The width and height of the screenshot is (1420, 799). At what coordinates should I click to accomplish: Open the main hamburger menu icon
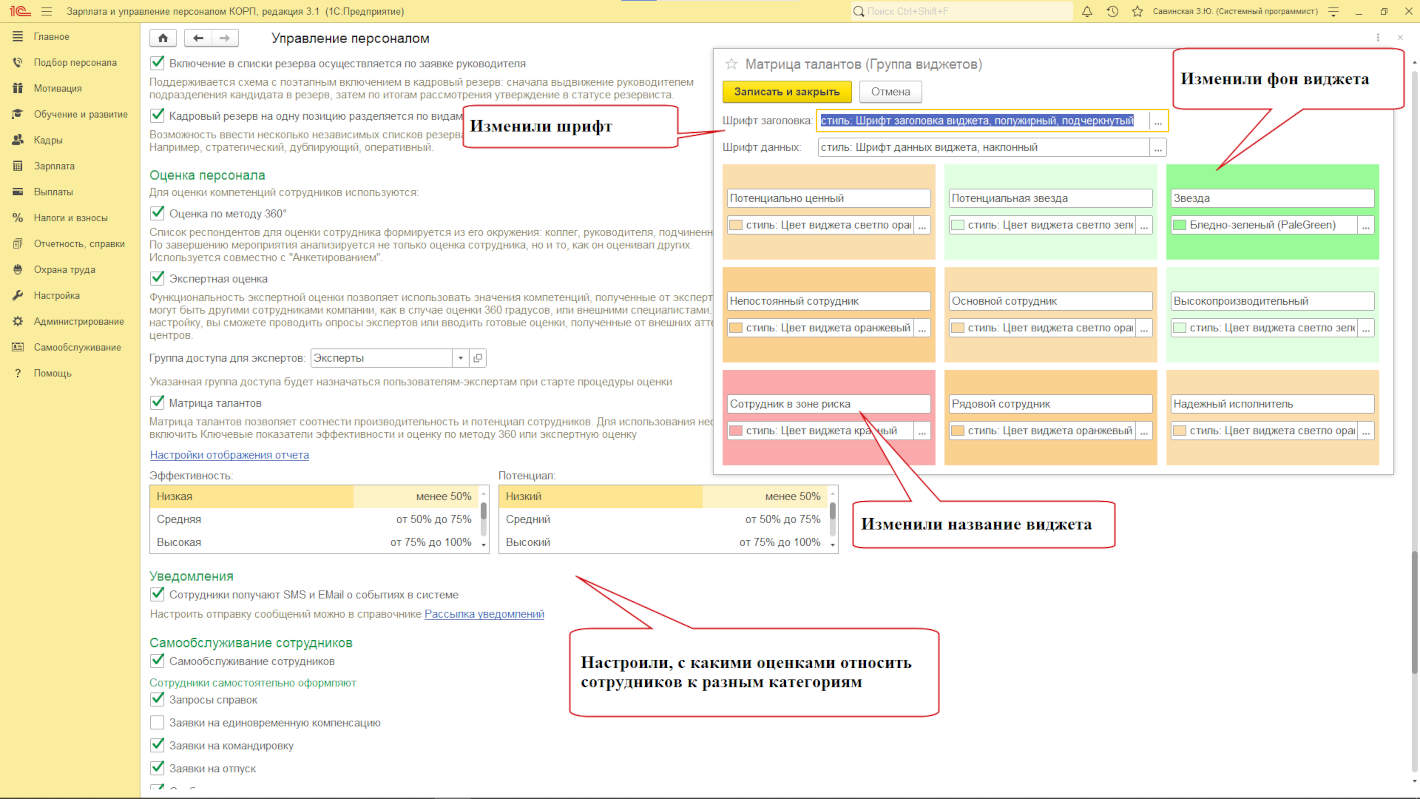tap(47, 11)
